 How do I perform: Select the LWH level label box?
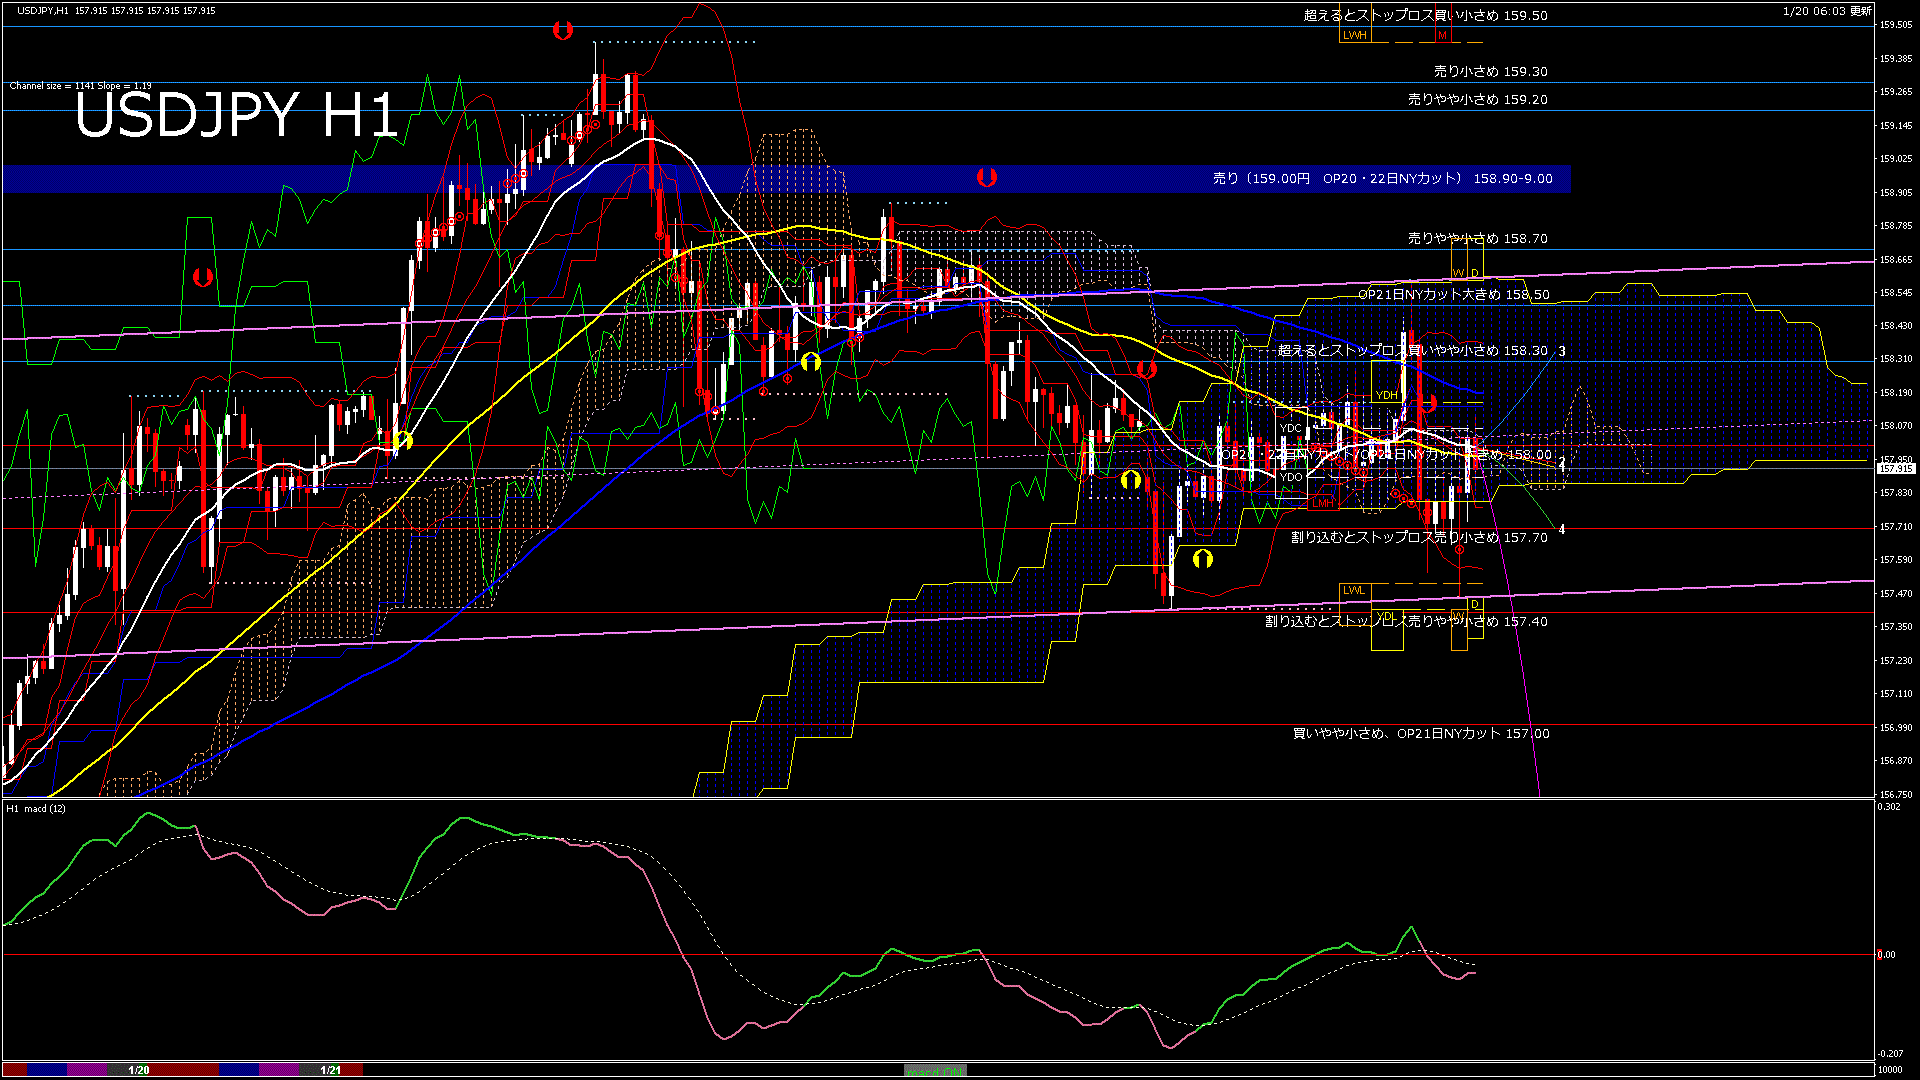pos(1354,35)
